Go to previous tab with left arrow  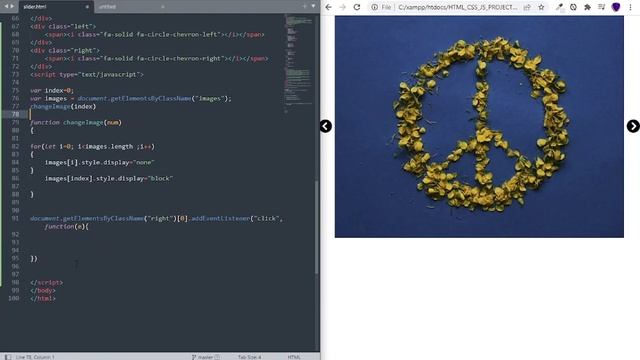point(6,6)
